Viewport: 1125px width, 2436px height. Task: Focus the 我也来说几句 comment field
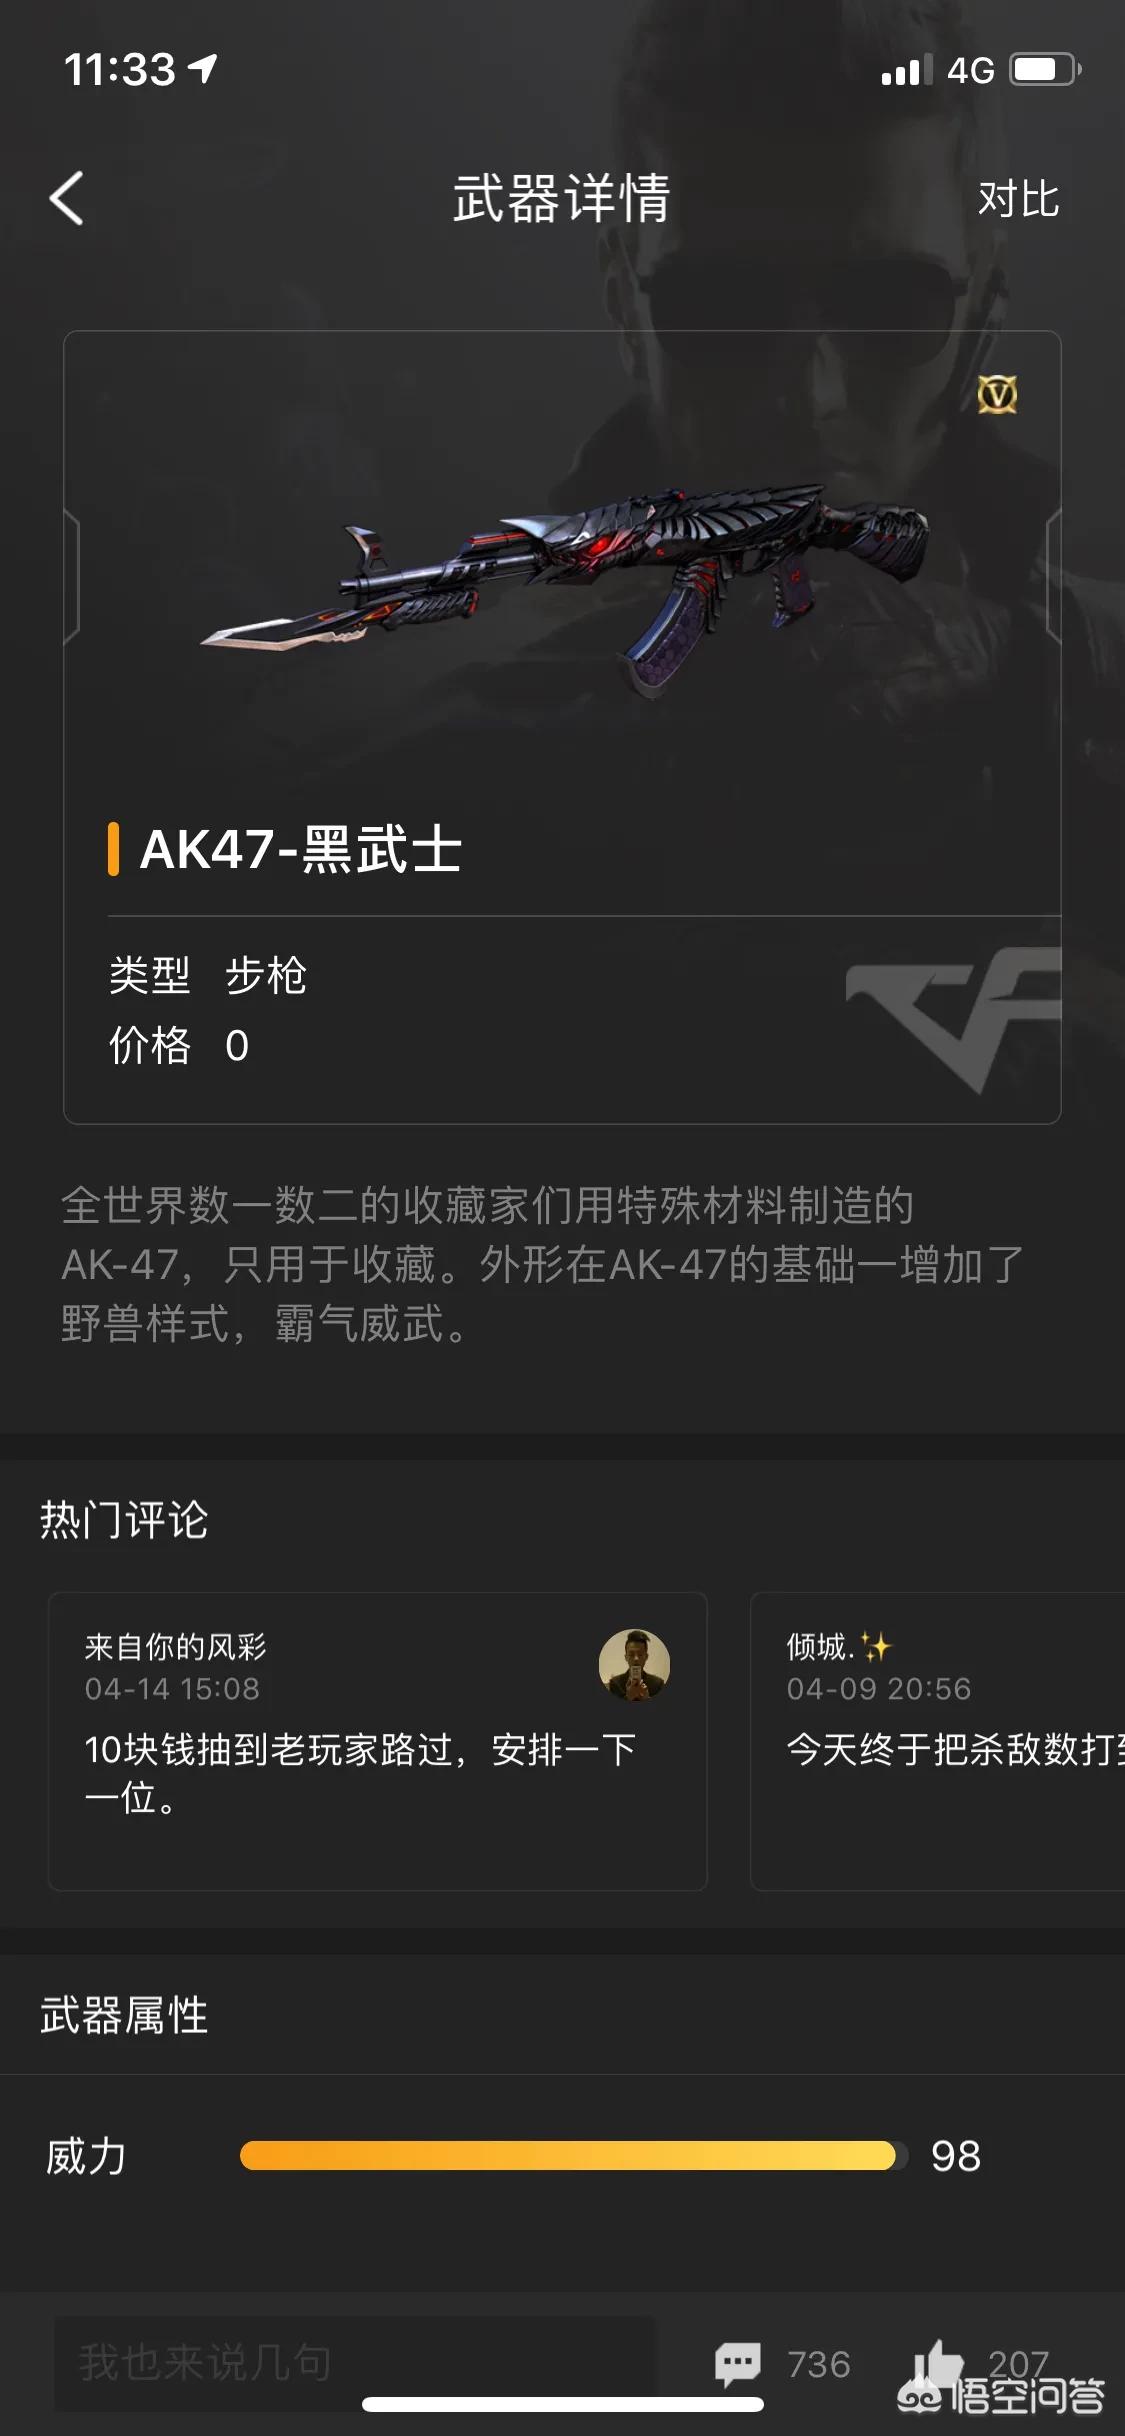pos(355,2364)
